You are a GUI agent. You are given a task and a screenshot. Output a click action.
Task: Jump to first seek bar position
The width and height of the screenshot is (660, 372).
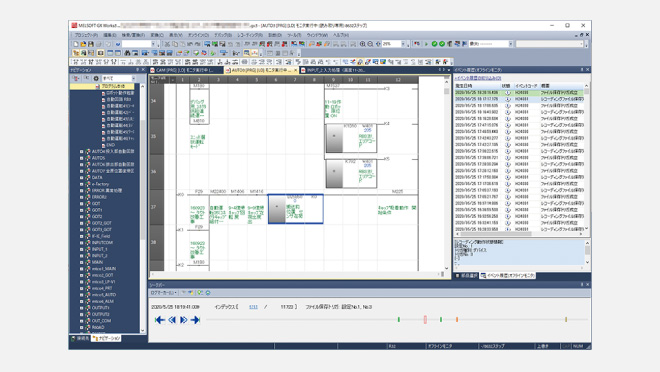tap(160, 320)
